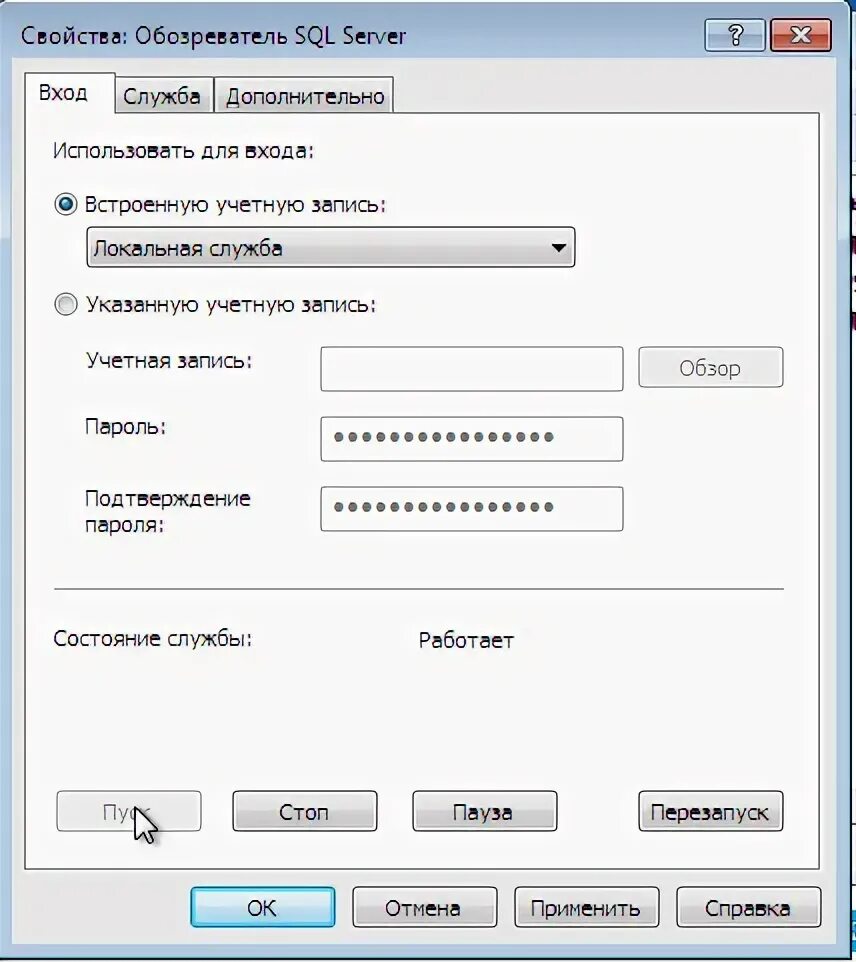This screenshot has width=856, height=962.
Task: Select the built-in account radio button
Action: [66, 204]
